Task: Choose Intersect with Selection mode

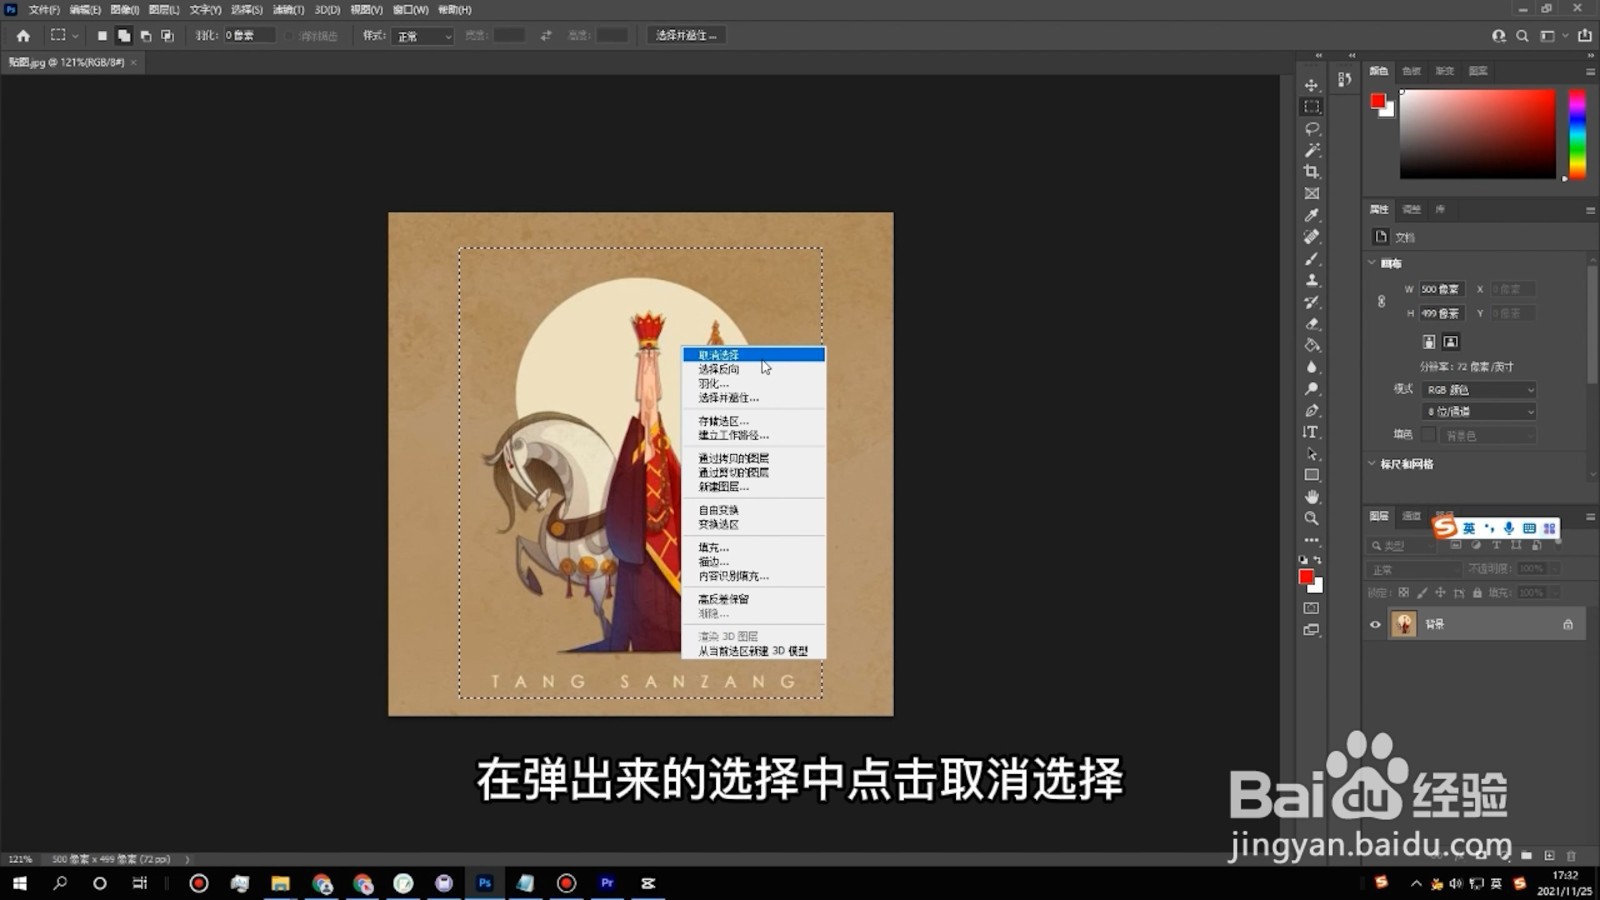Action: pyautogui.click(x=168, y=35)
